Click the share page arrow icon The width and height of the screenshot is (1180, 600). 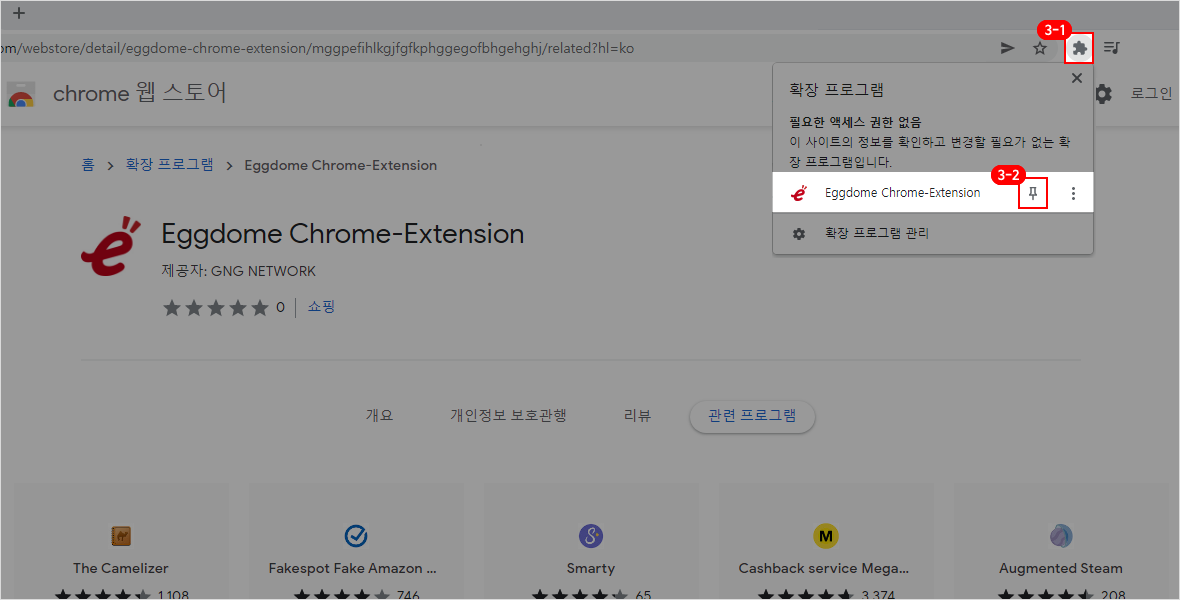pyautogui.click(x=1007, y=48)
